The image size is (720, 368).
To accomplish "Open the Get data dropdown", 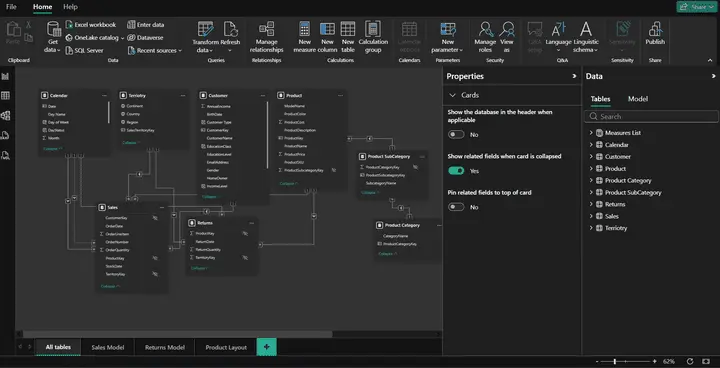I will 53,37.
